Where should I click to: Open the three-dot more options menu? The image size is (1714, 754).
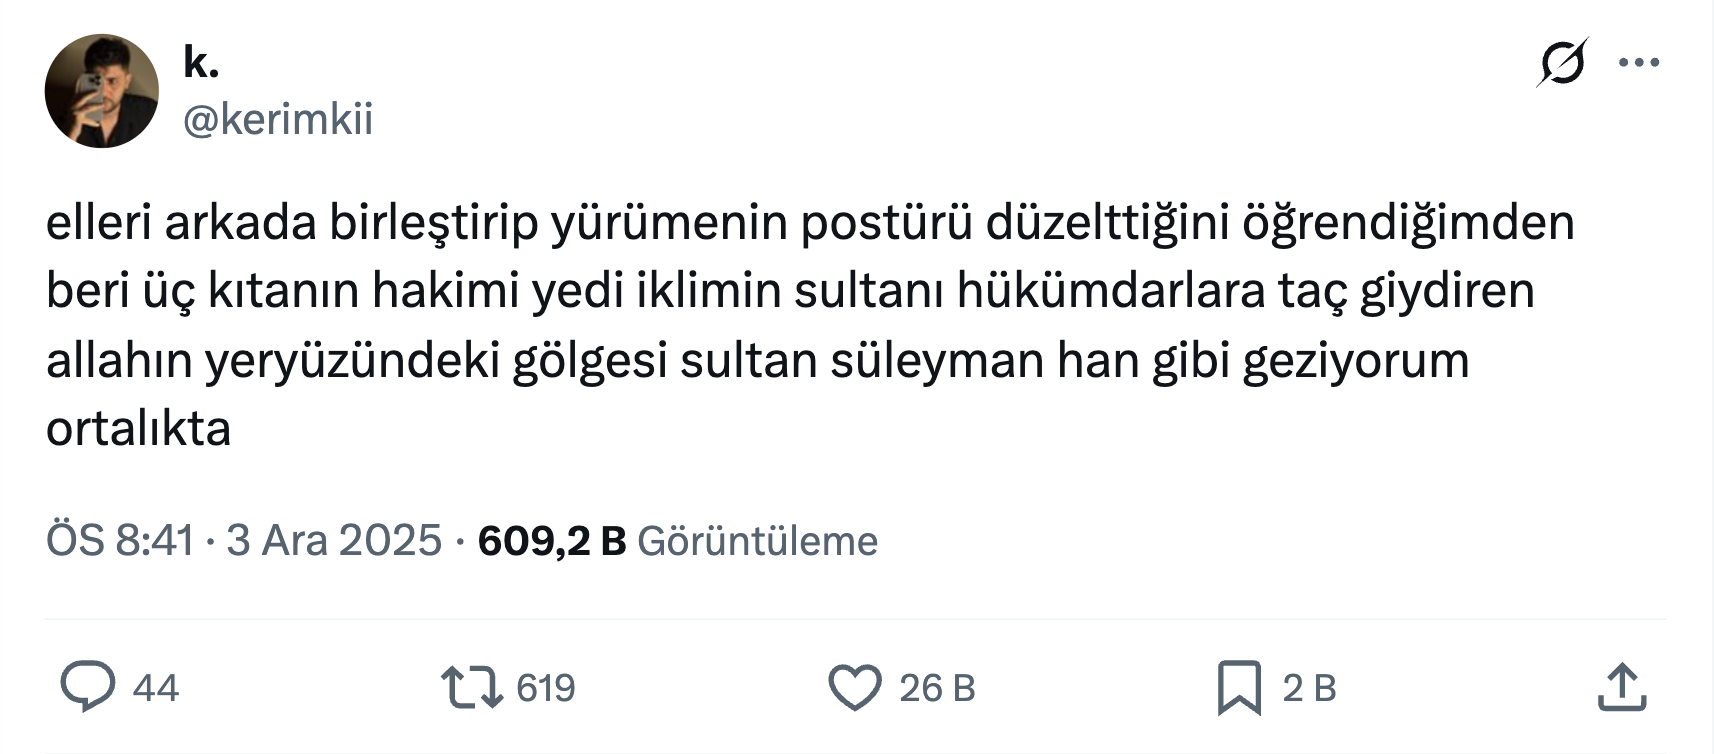click(1639, 63)
